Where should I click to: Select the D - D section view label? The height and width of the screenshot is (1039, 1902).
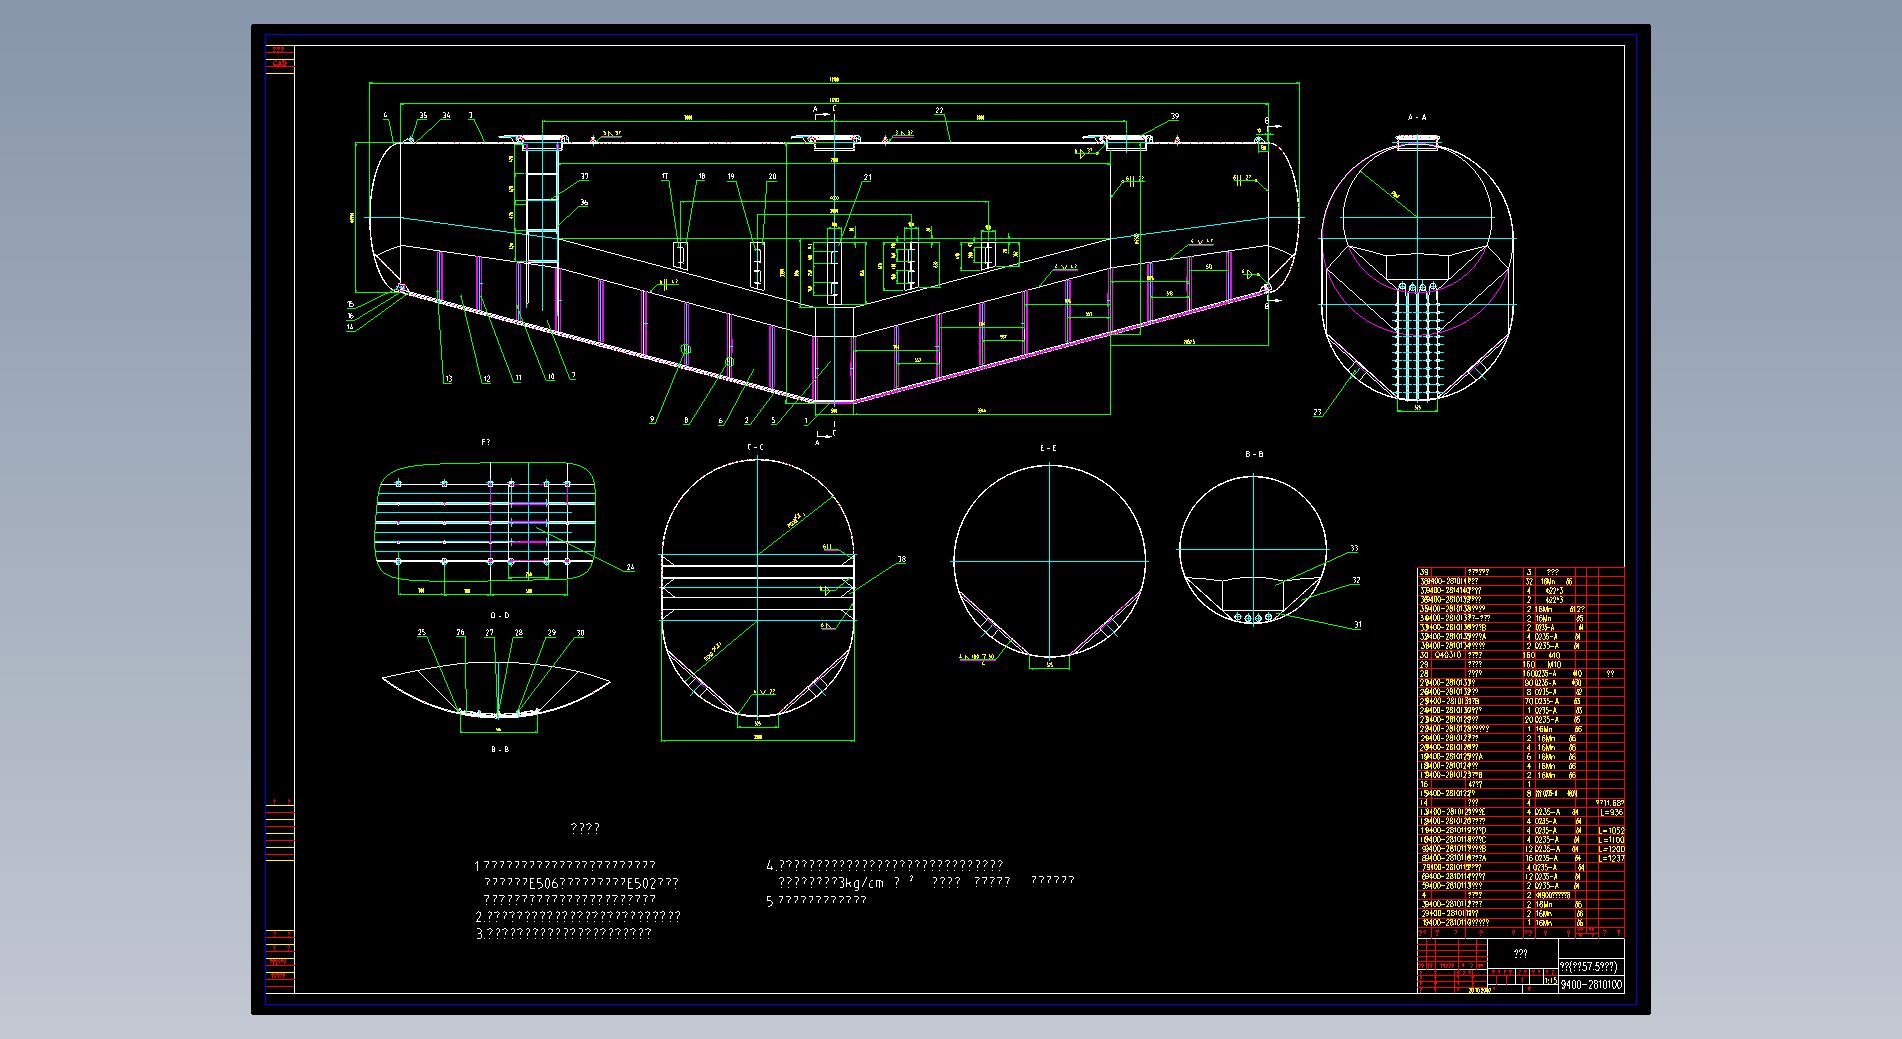[500, 616]
